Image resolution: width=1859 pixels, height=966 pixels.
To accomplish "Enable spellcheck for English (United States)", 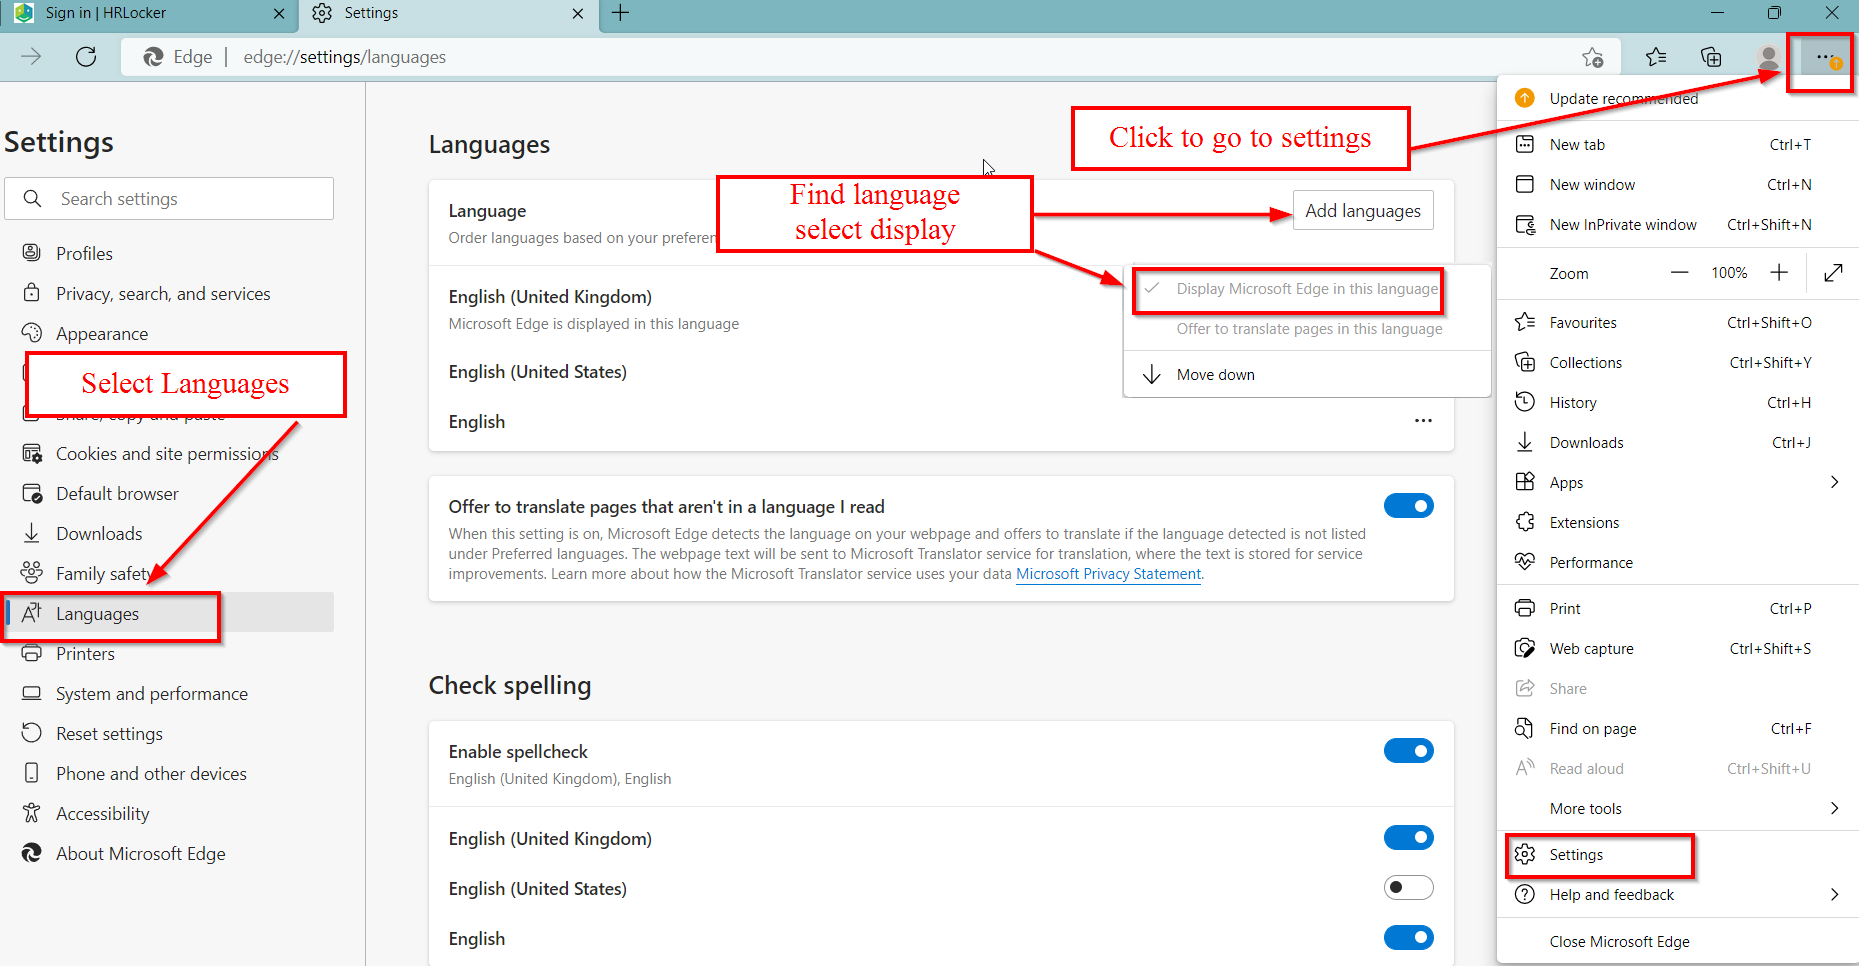I will 1408,887.
